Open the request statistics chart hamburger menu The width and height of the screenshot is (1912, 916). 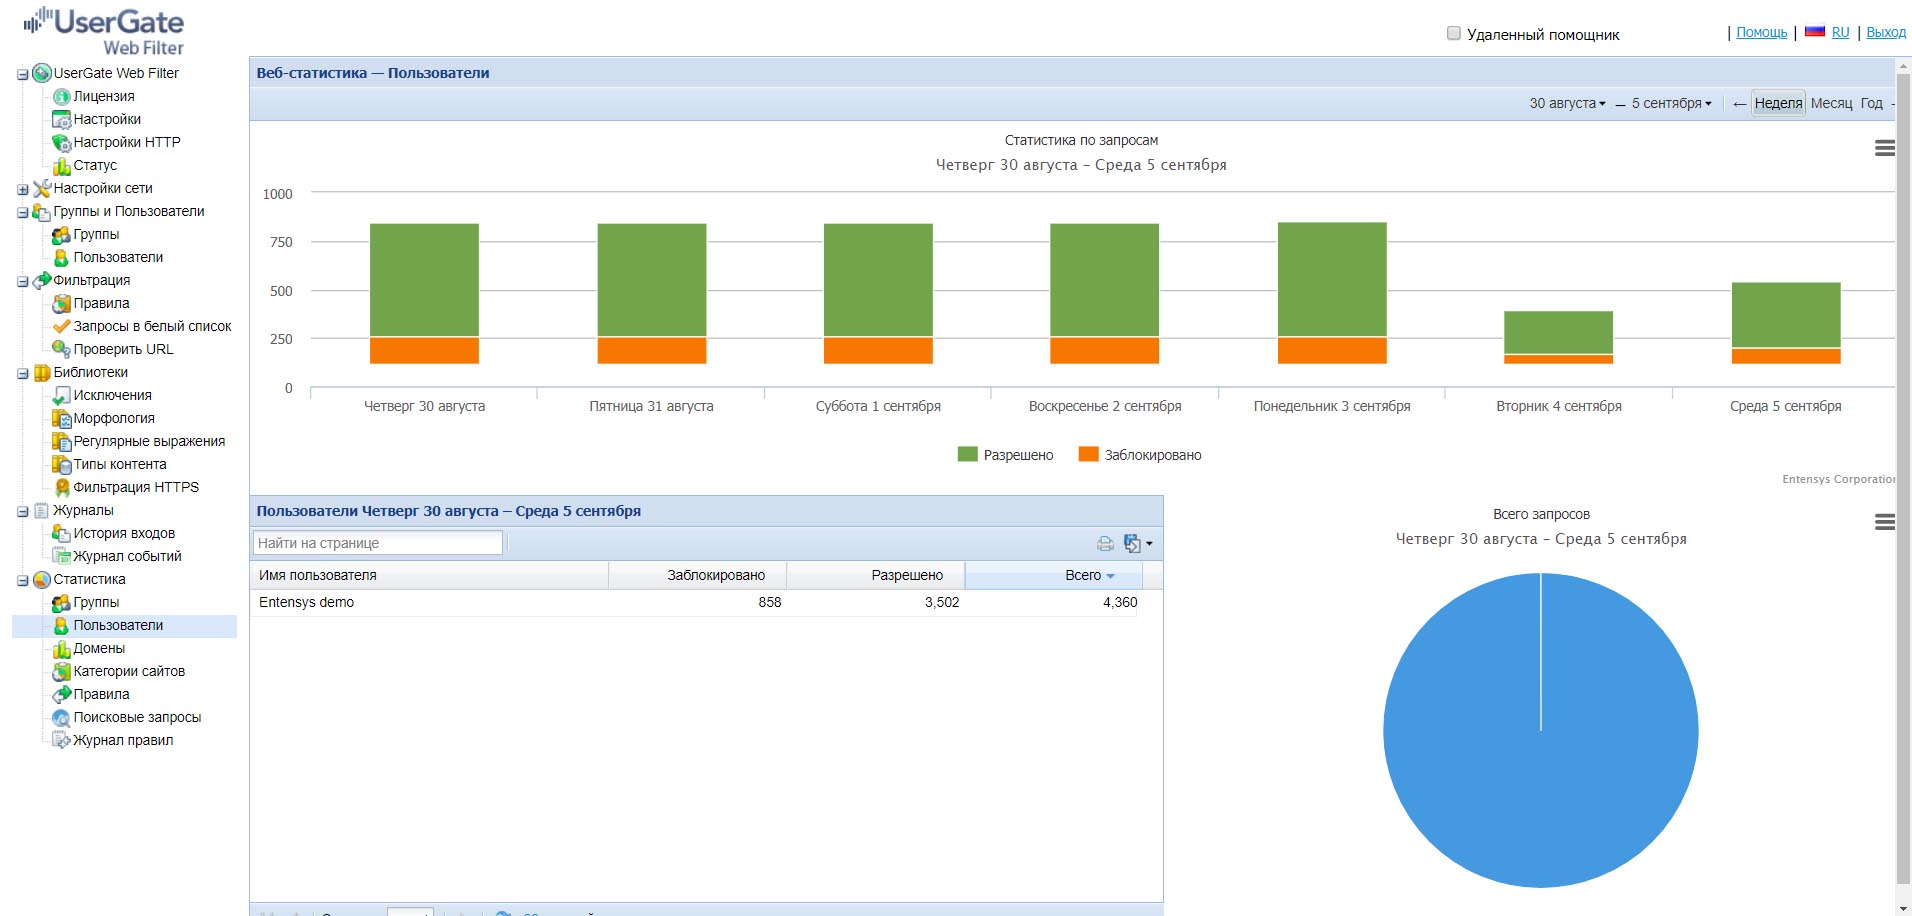pyautogui.click(x=1884, y=148)
